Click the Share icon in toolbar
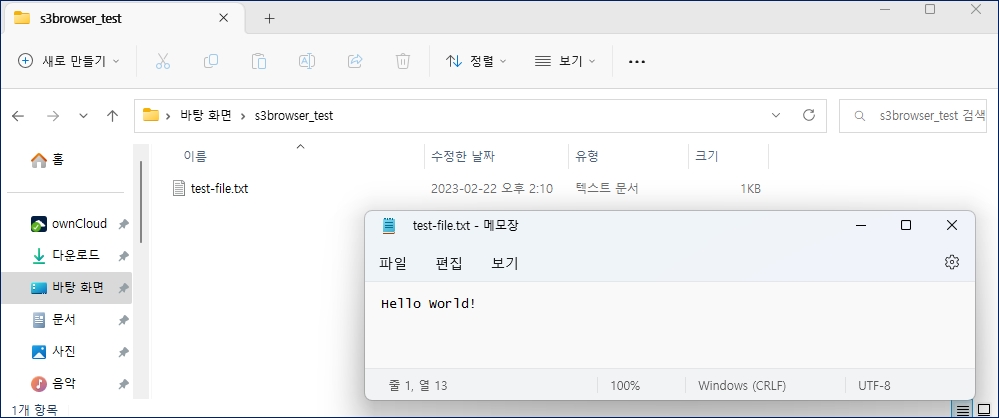 pos(355,61)
